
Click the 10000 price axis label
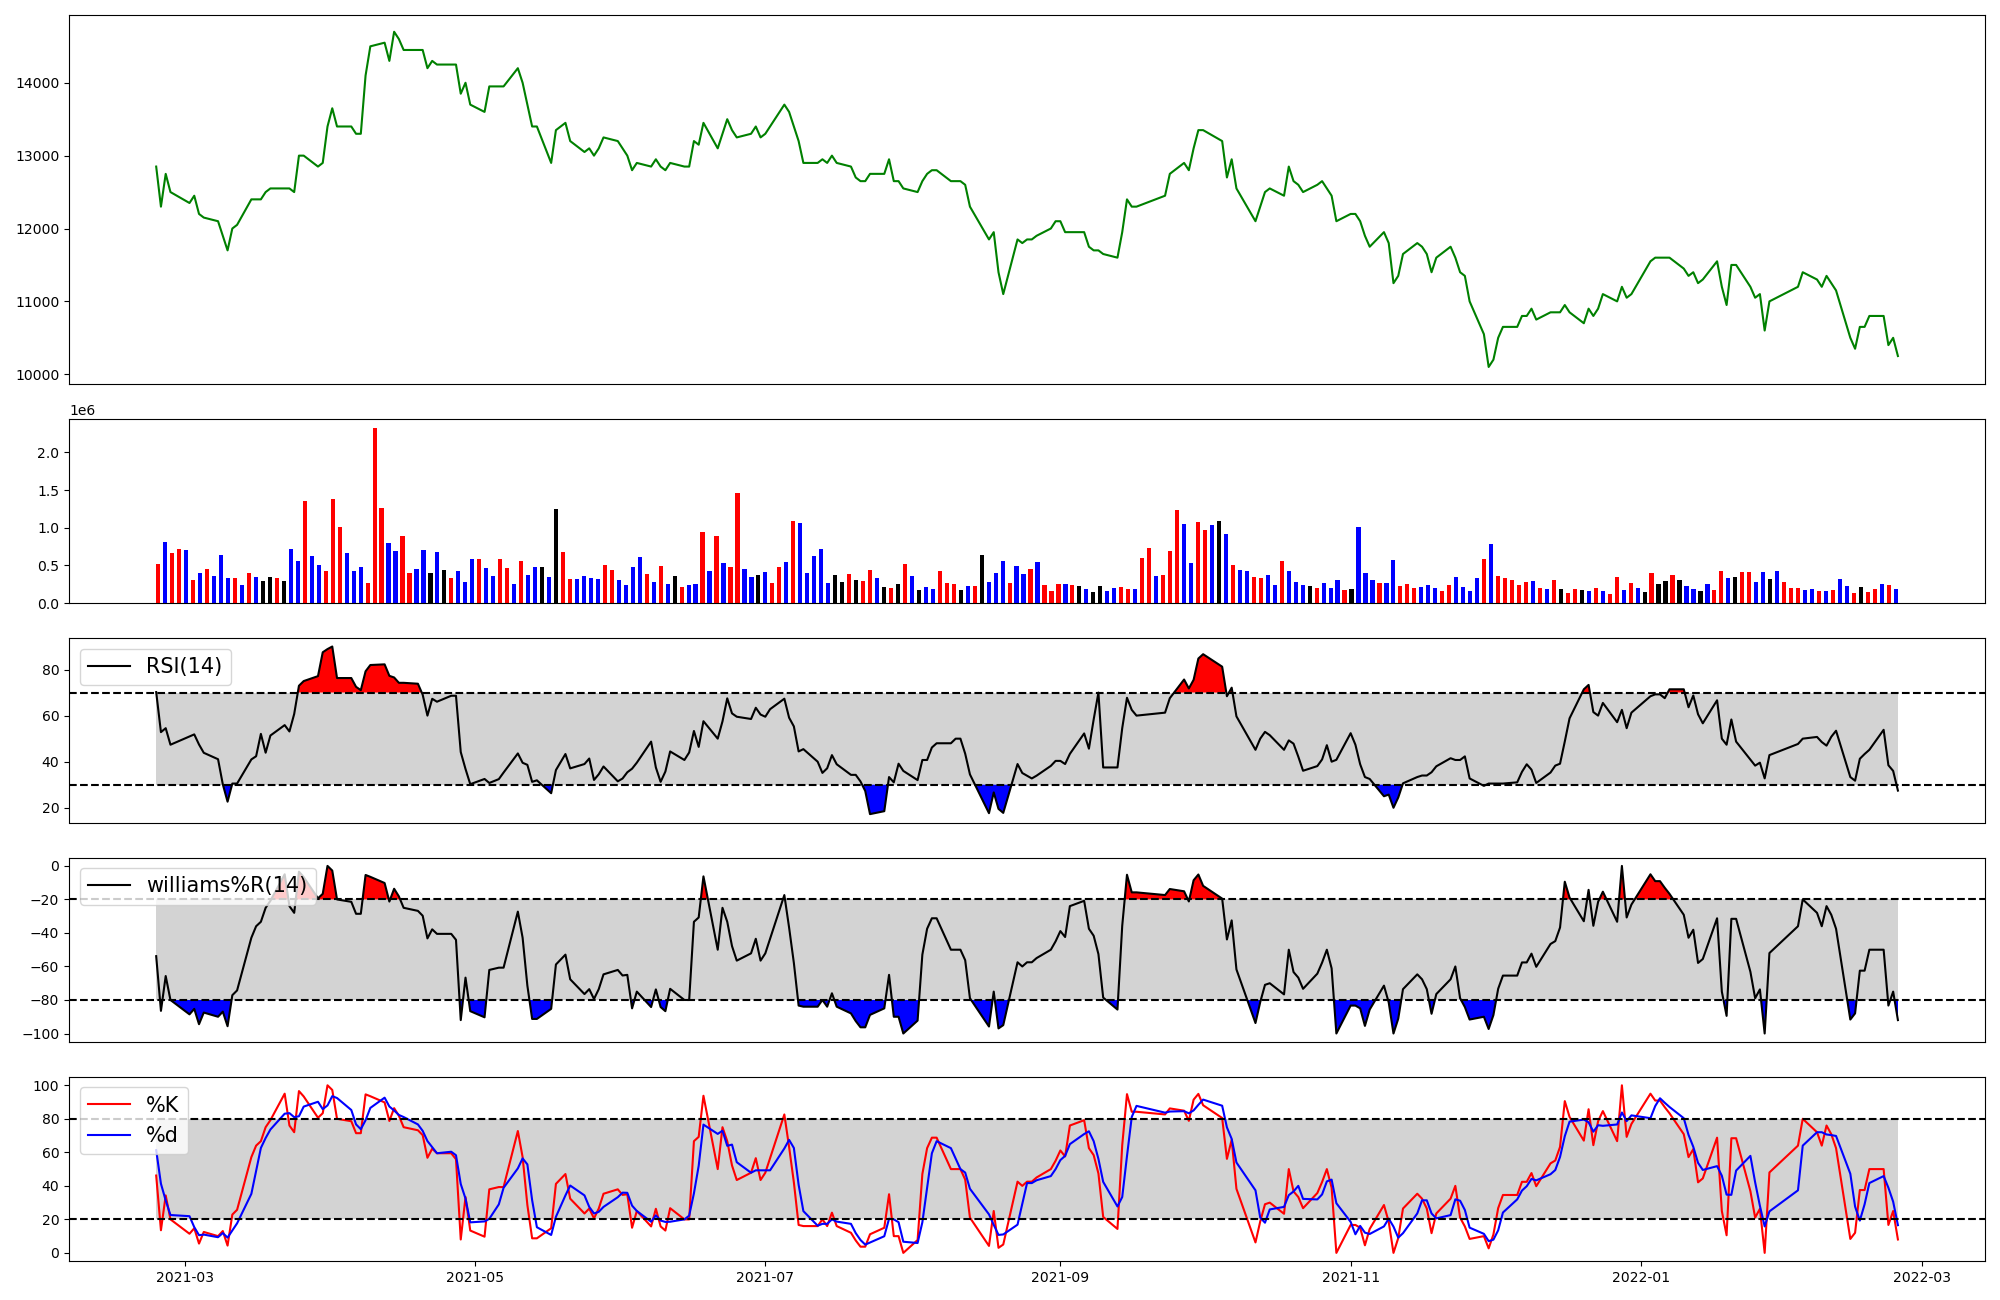(37, 375)
